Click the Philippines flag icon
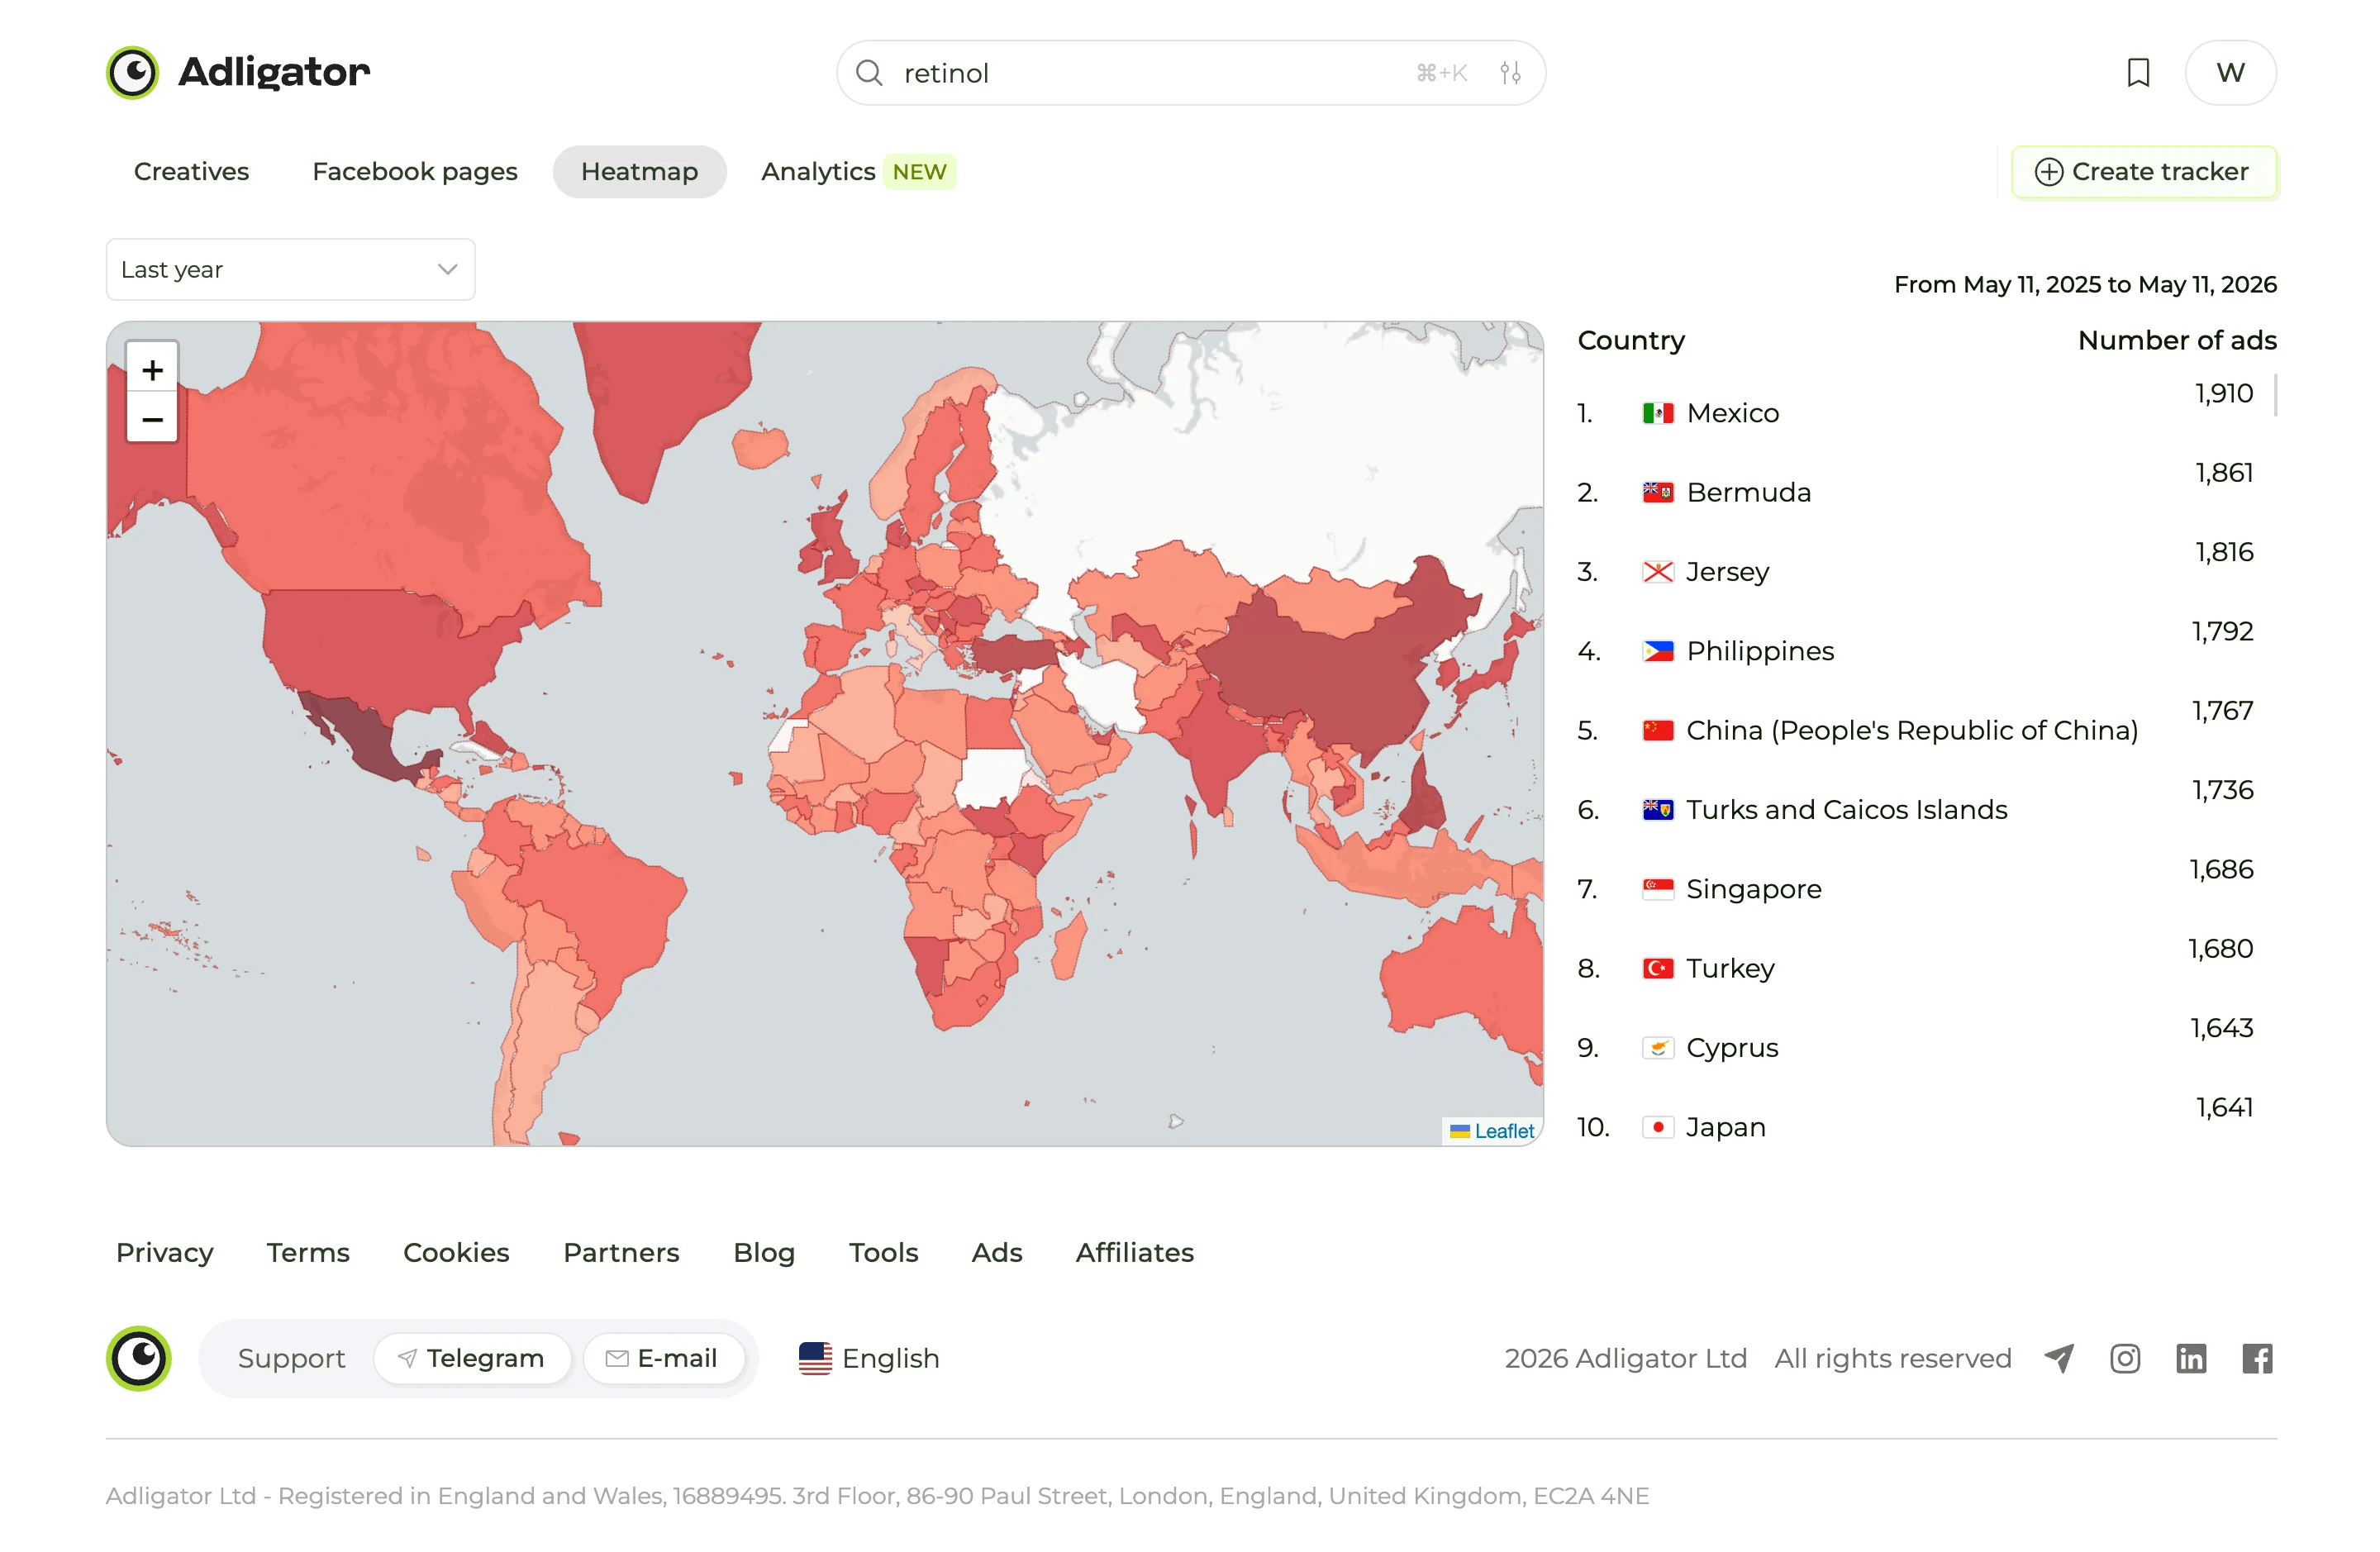The width and height of the screenshot is (2380, 1552). (x=1657, y=651)
